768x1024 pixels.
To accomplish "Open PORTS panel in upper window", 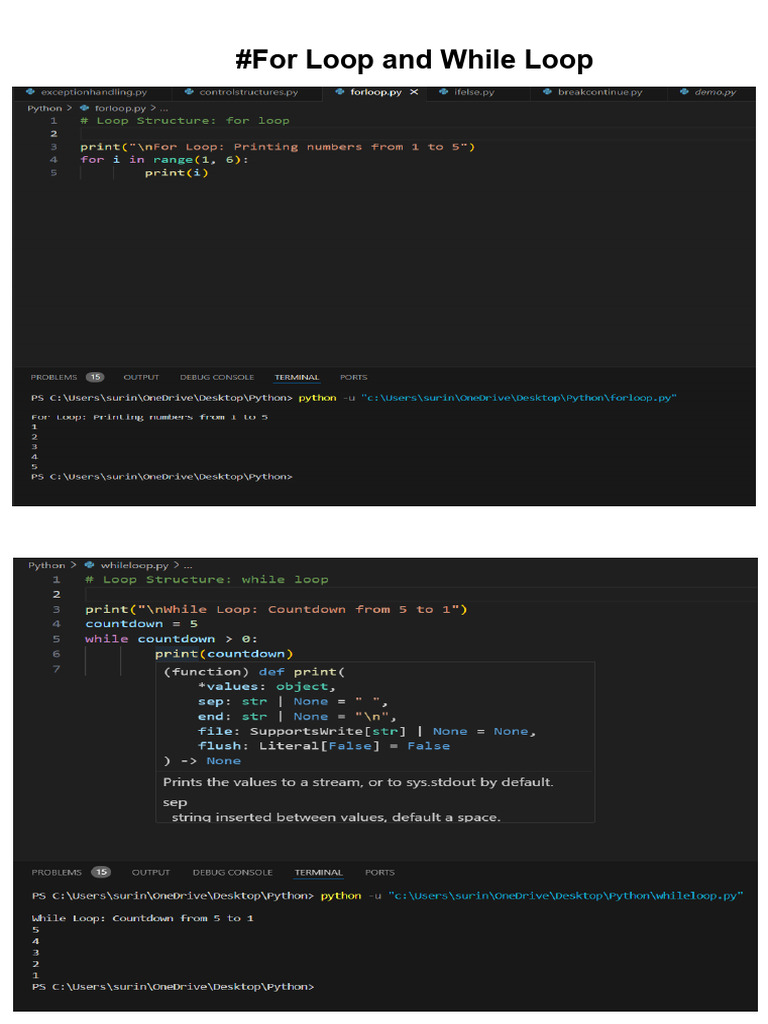I will (353, 377).
